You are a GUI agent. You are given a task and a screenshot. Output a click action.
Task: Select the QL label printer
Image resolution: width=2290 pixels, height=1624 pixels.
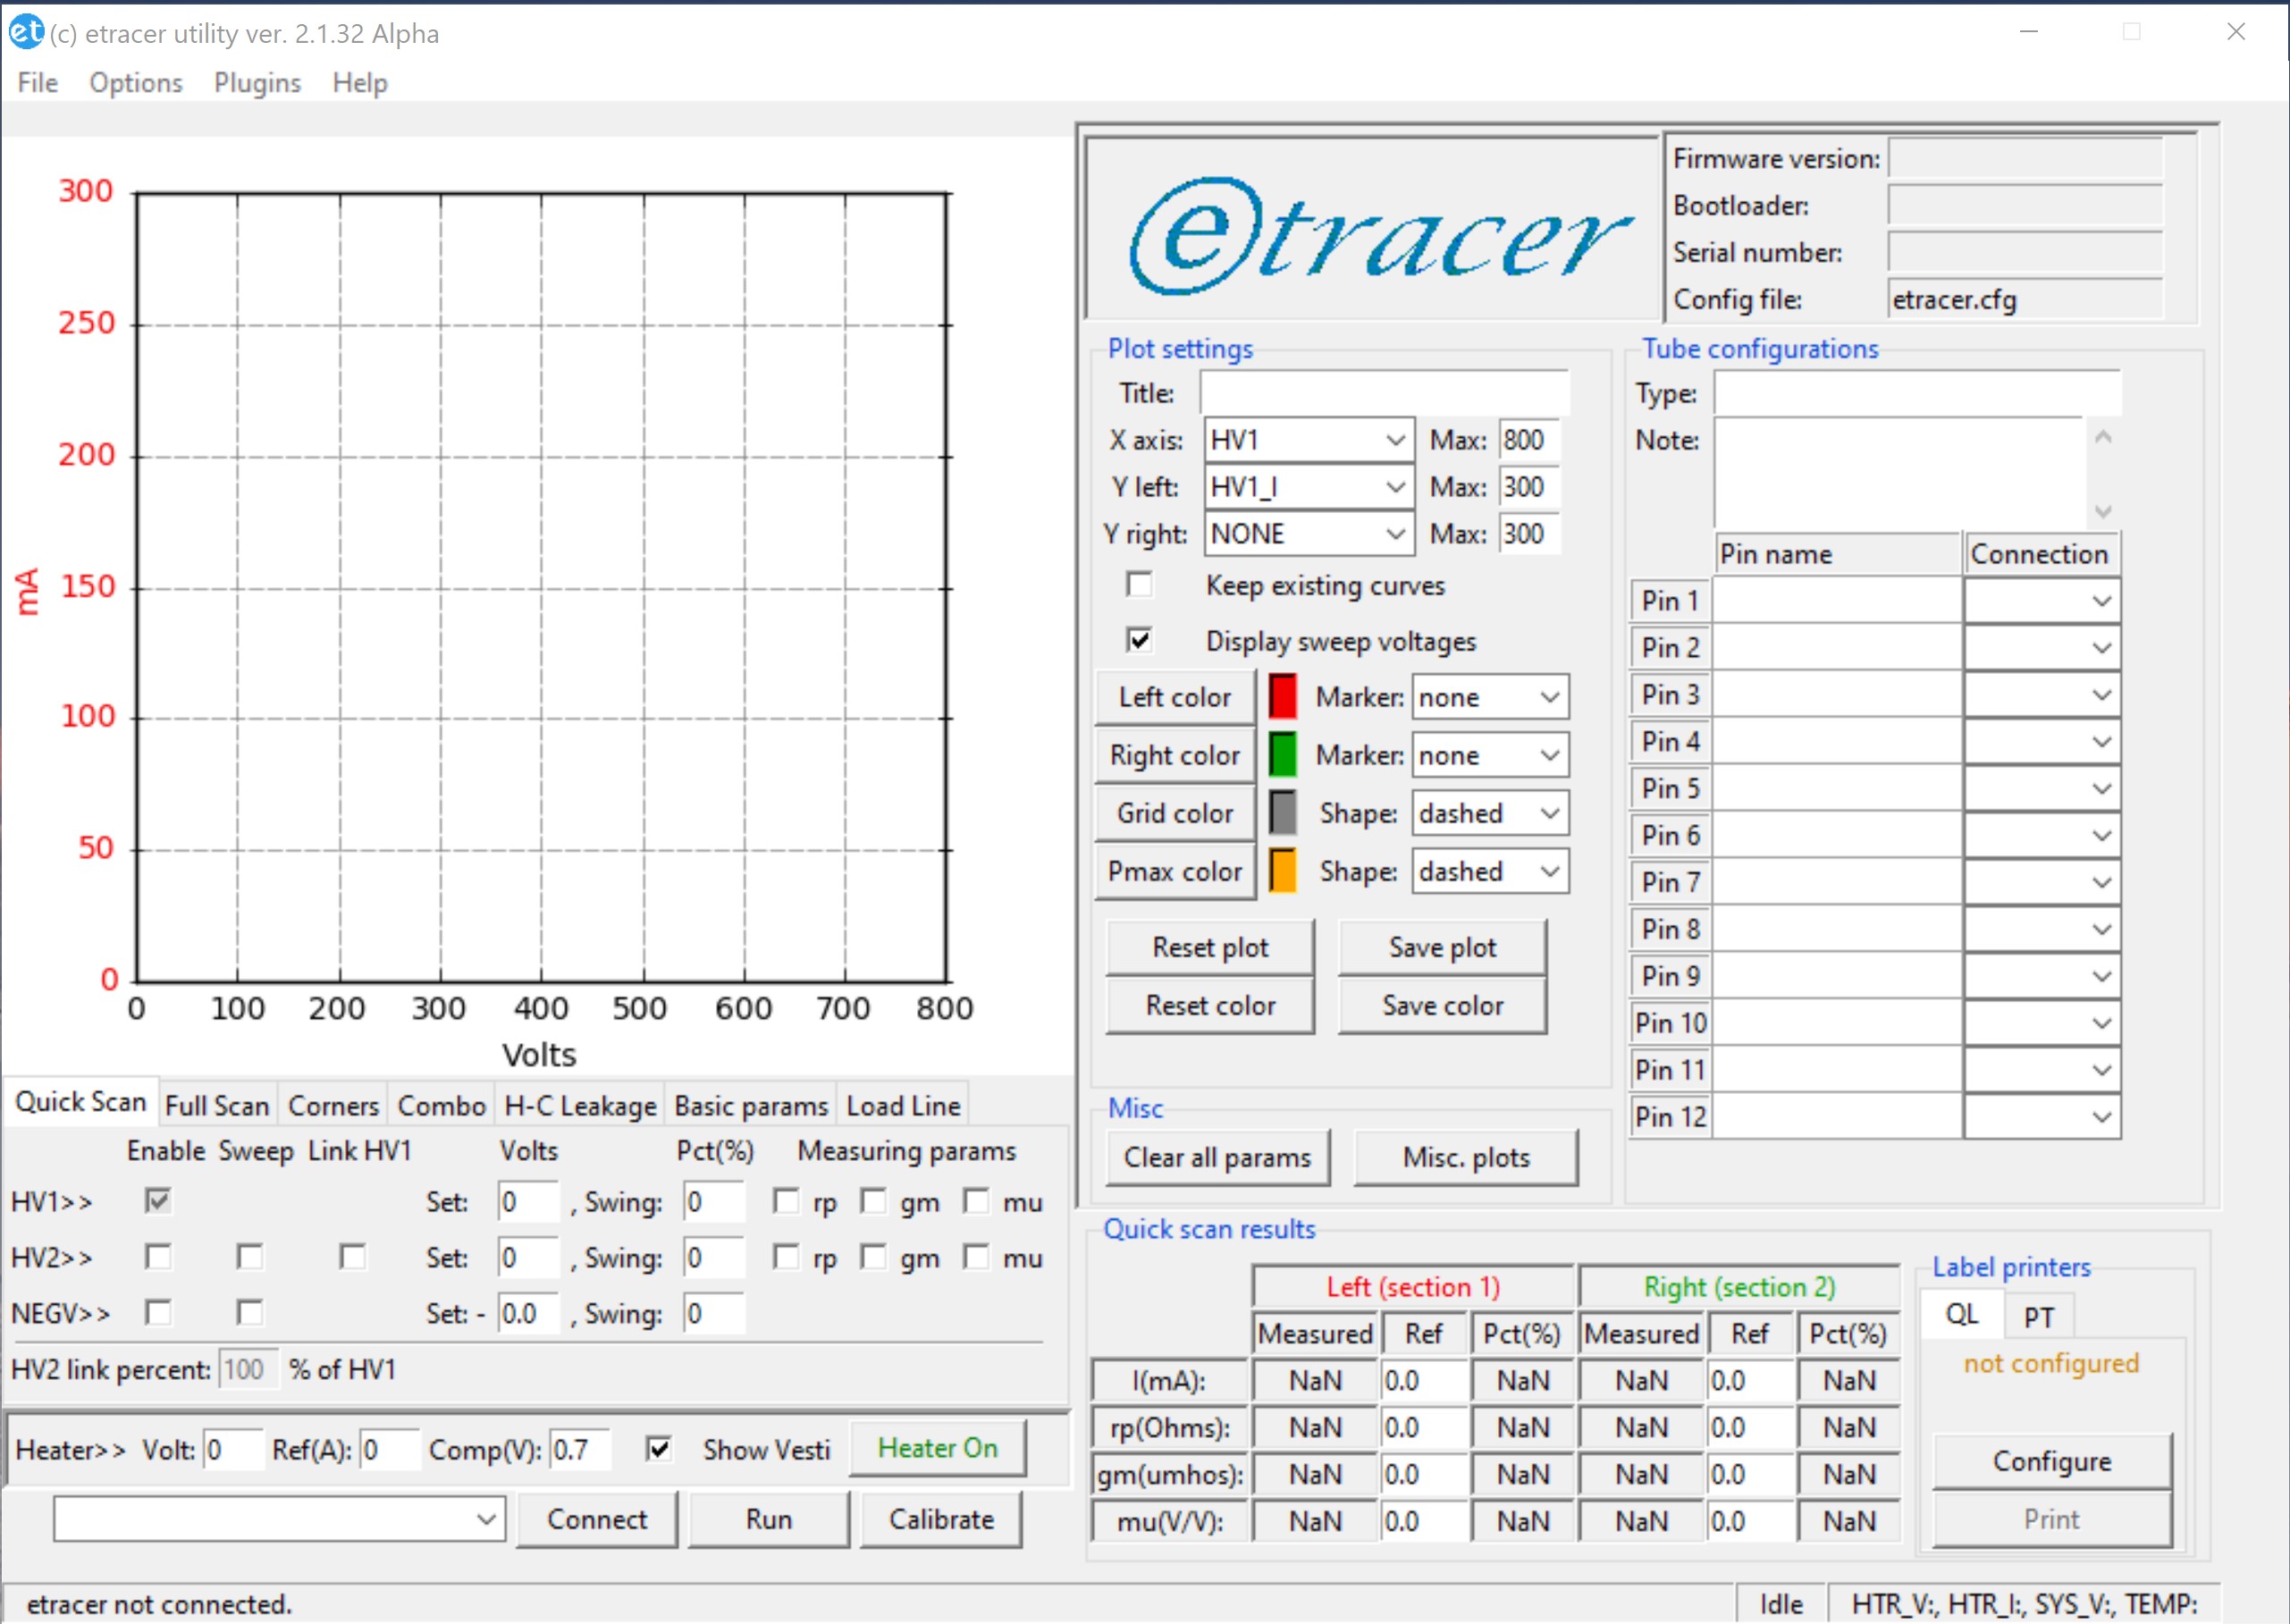pos(1960,1313)
